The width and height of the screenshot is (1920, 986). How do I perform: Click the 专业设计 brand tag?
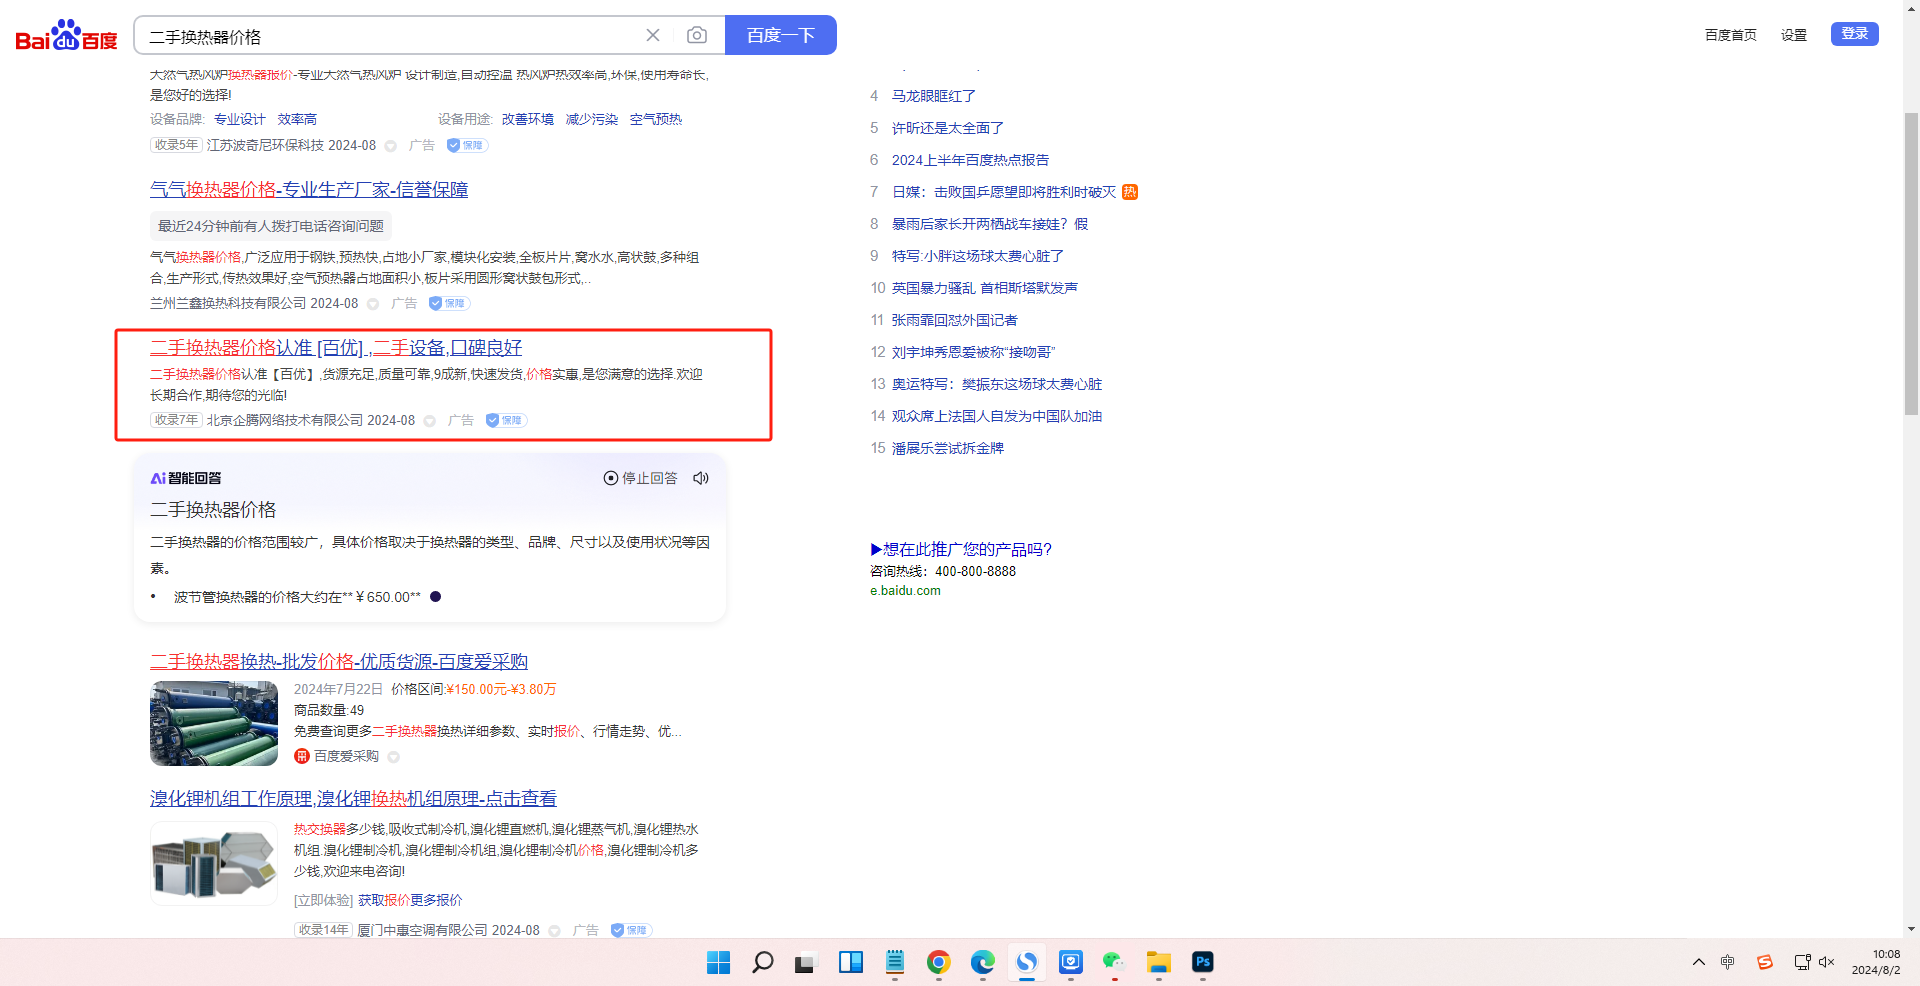(x=240, y=119)
